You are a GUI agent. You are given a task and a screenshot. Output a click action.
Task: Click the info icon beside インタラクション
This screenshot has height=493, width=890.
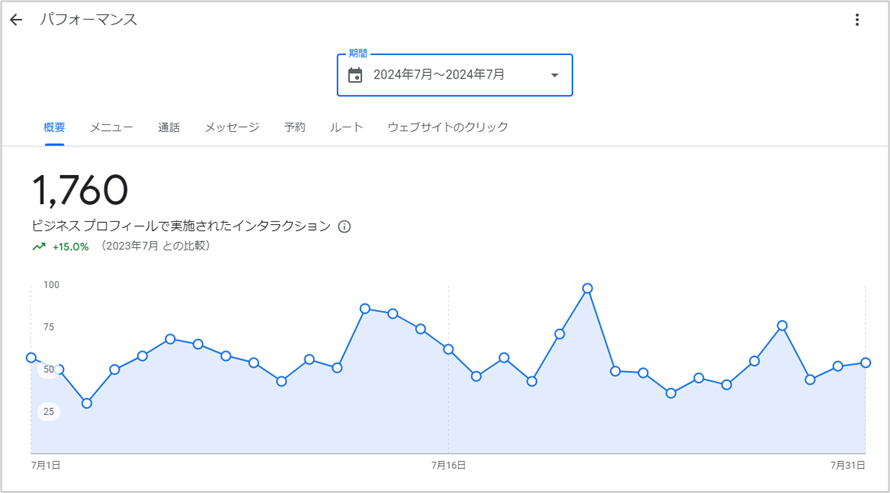[345, 226]
